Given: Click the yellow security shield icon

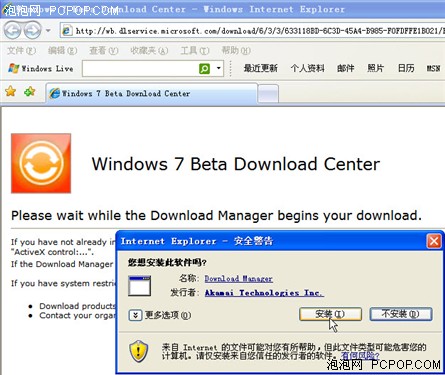Looking at the screenshot, I should click(x=139, y=351).
